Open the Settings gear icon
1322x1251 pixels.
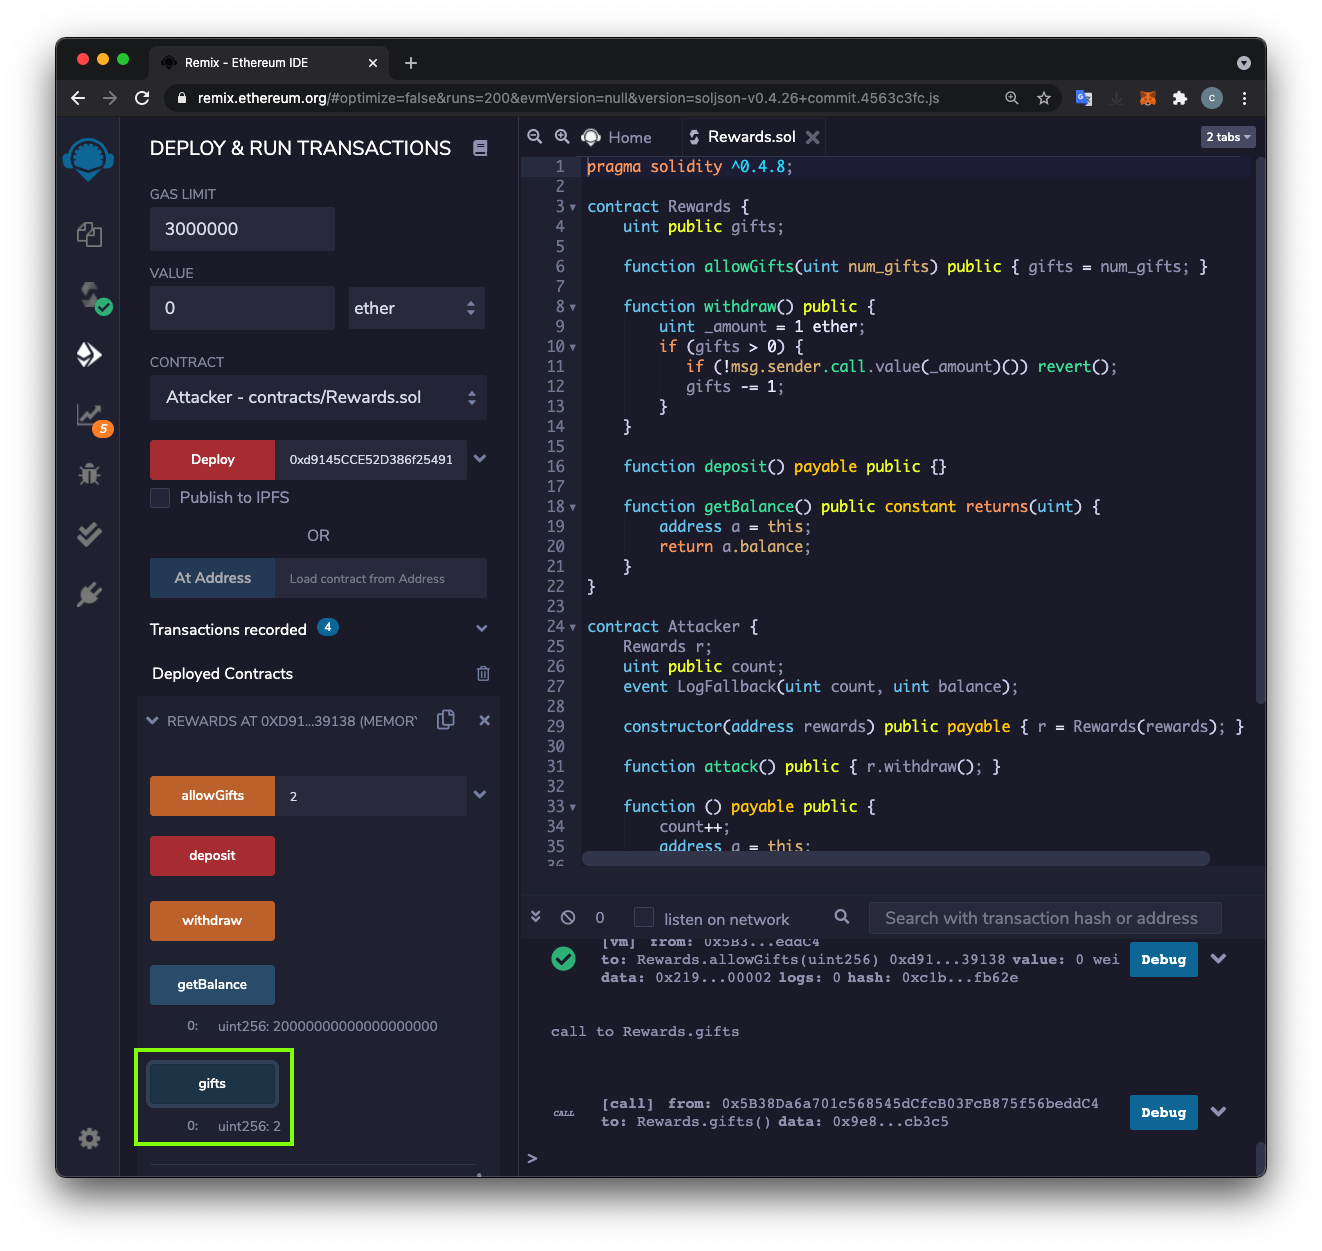pyautogui.click(x=89, y=1138)
